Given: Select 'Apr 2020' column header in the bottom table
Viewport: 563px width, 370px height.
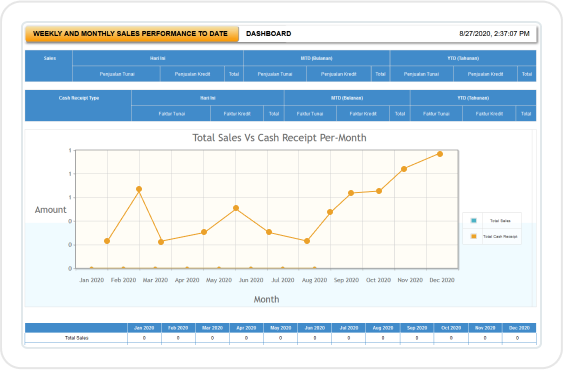Looking at the screenshot, I should [246, 328].
